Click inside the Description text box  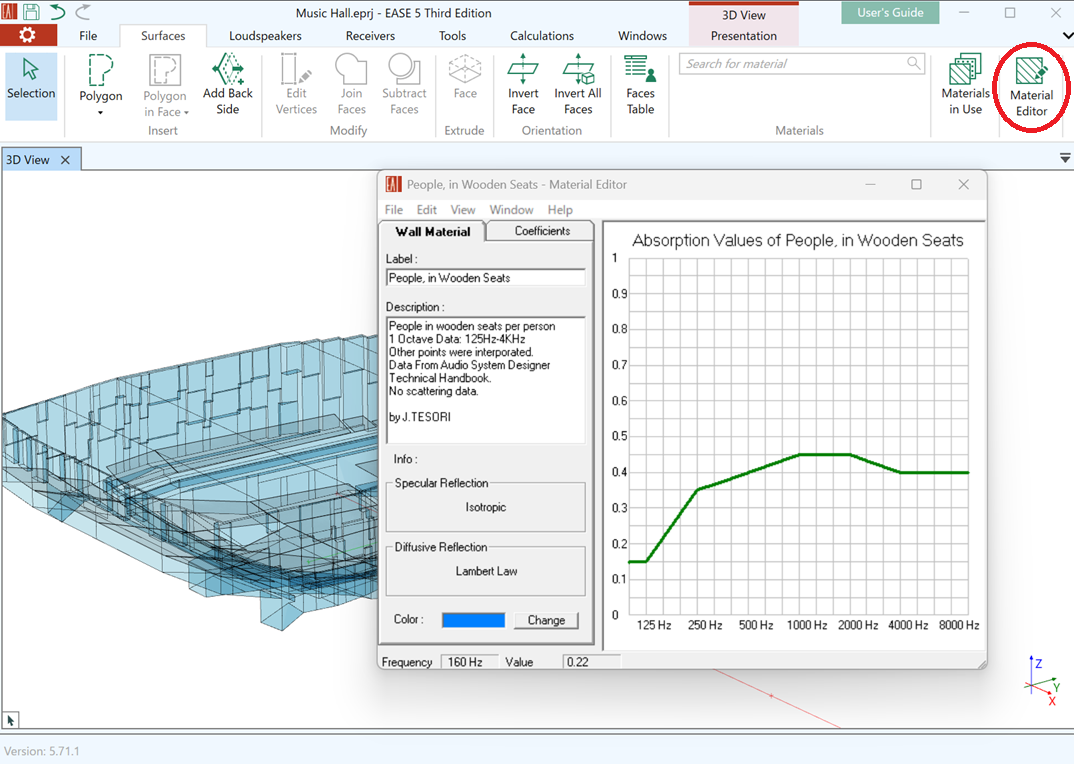click(486, 380)
